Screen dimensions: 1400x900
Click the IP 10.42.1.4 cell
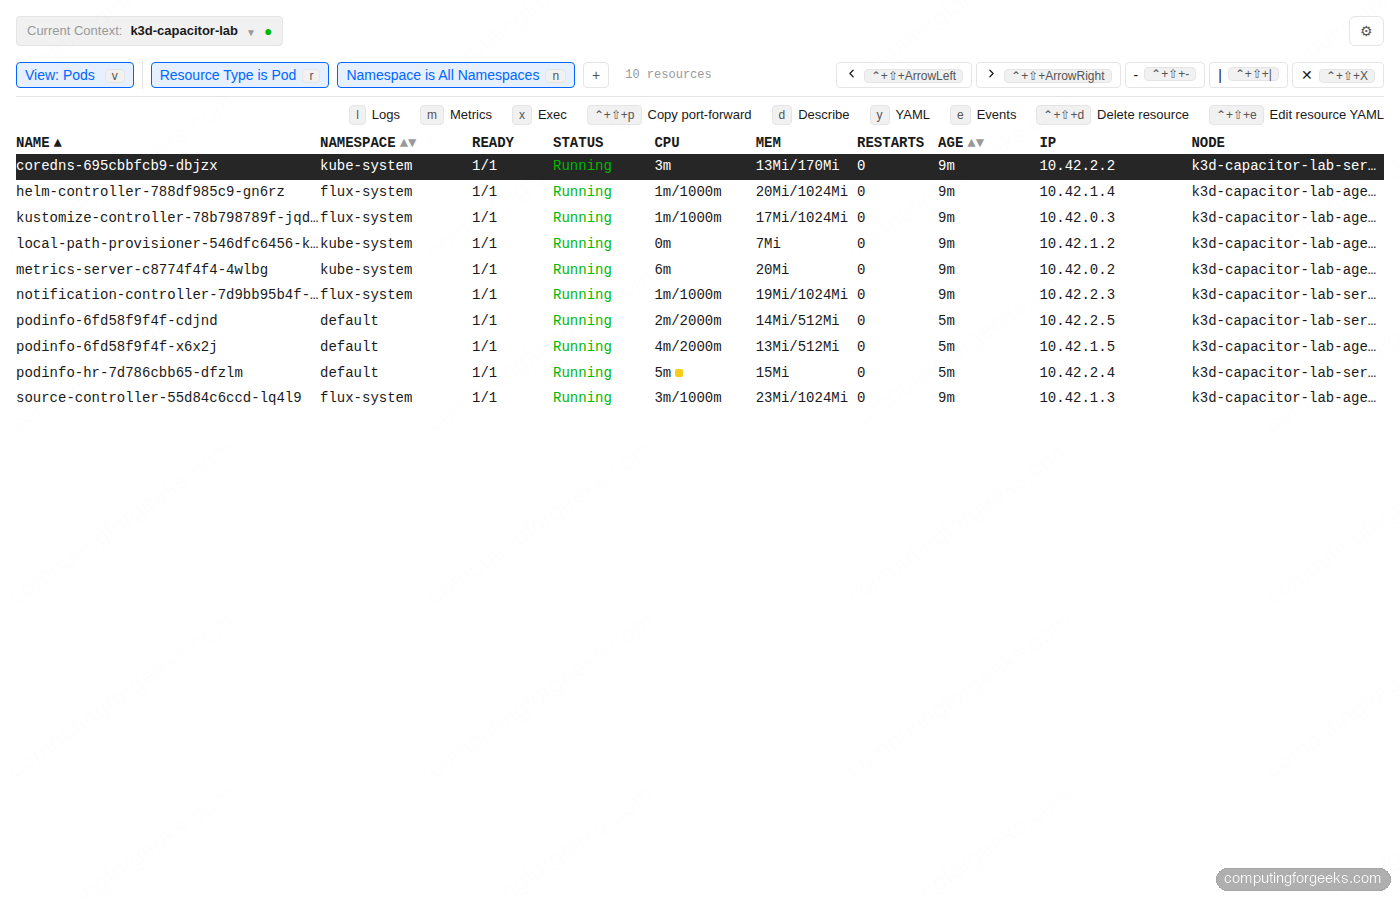click(1077, 192)
